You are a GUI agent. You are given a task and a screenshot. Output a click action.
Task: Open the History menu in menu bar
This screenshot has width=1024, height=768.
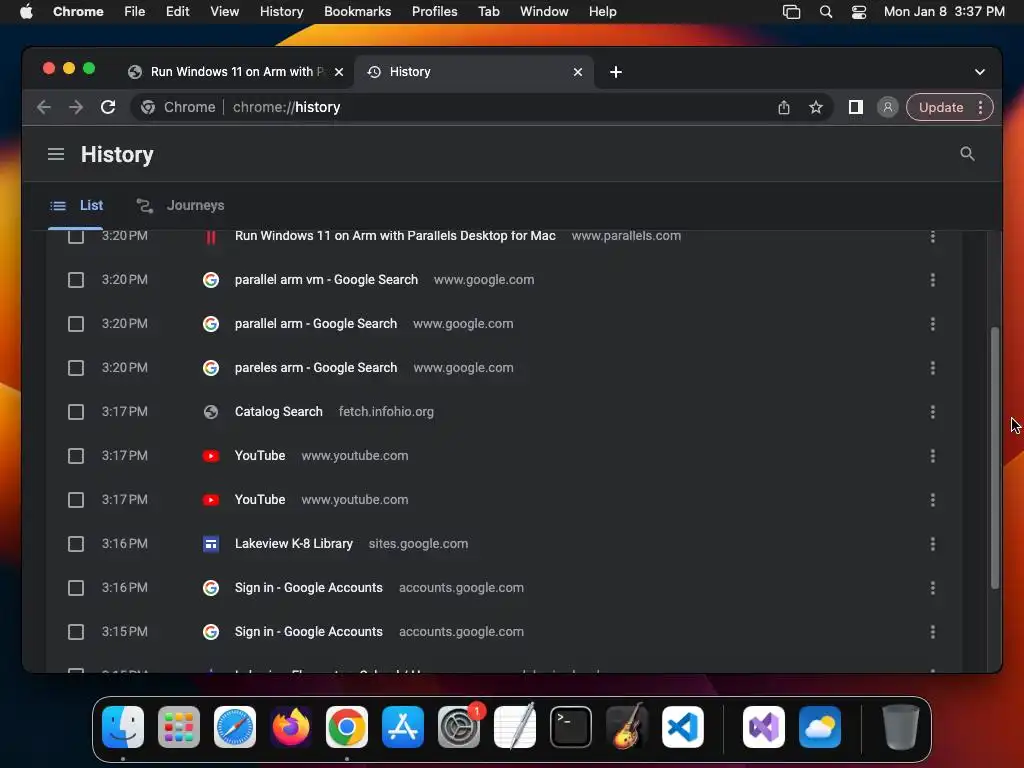(281, 12)
